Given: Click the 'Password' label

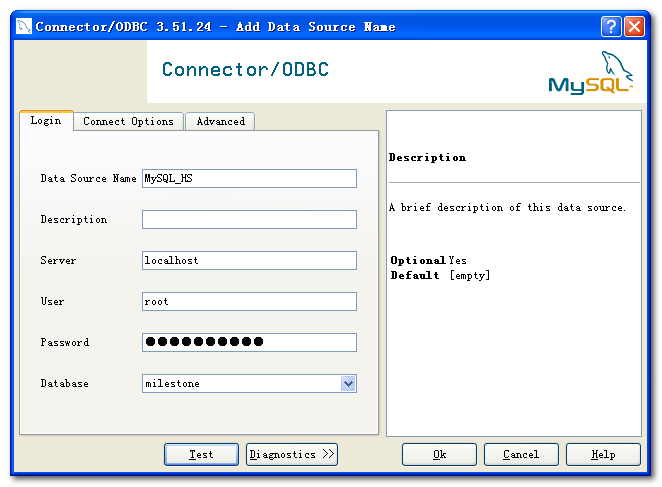Looking at the screenshot, I should tap(65, 342).
